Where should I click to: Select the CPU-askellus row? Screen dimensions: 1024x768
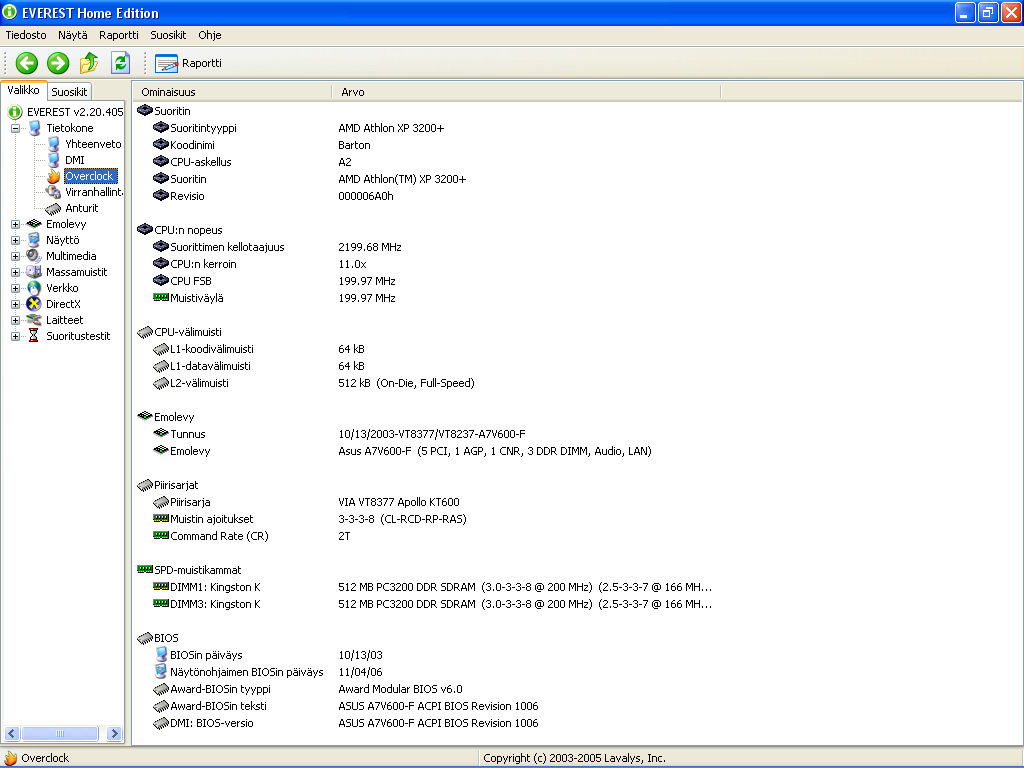click(577, 162)
